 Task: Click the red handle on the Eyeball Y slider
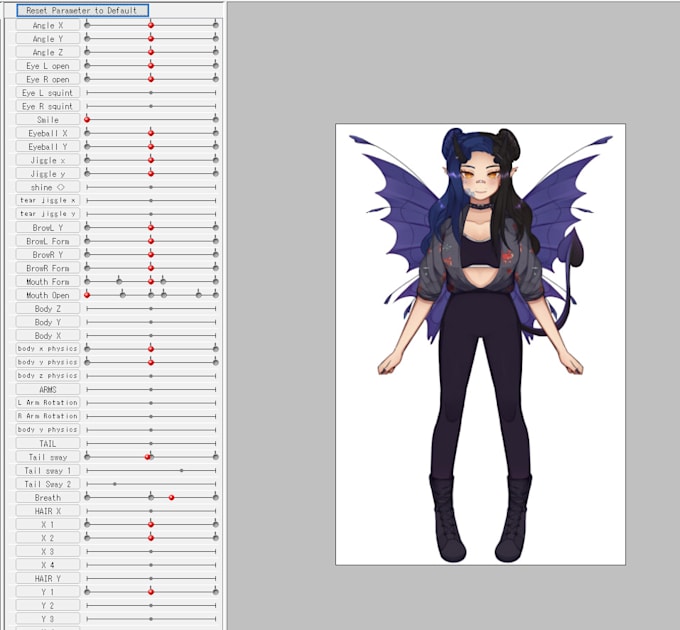[x=151, y=147]
